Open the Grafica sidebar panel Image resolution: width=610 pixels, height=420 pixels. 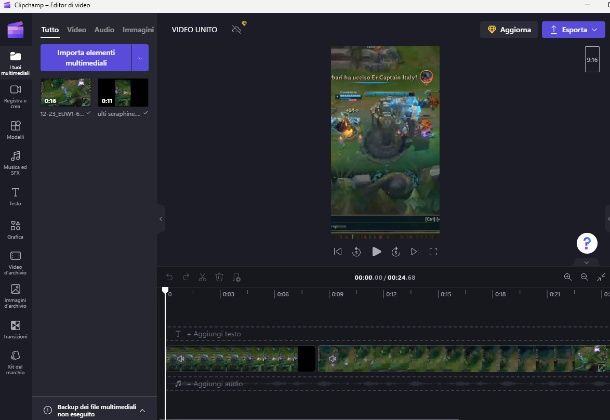(x=15, y=229)
